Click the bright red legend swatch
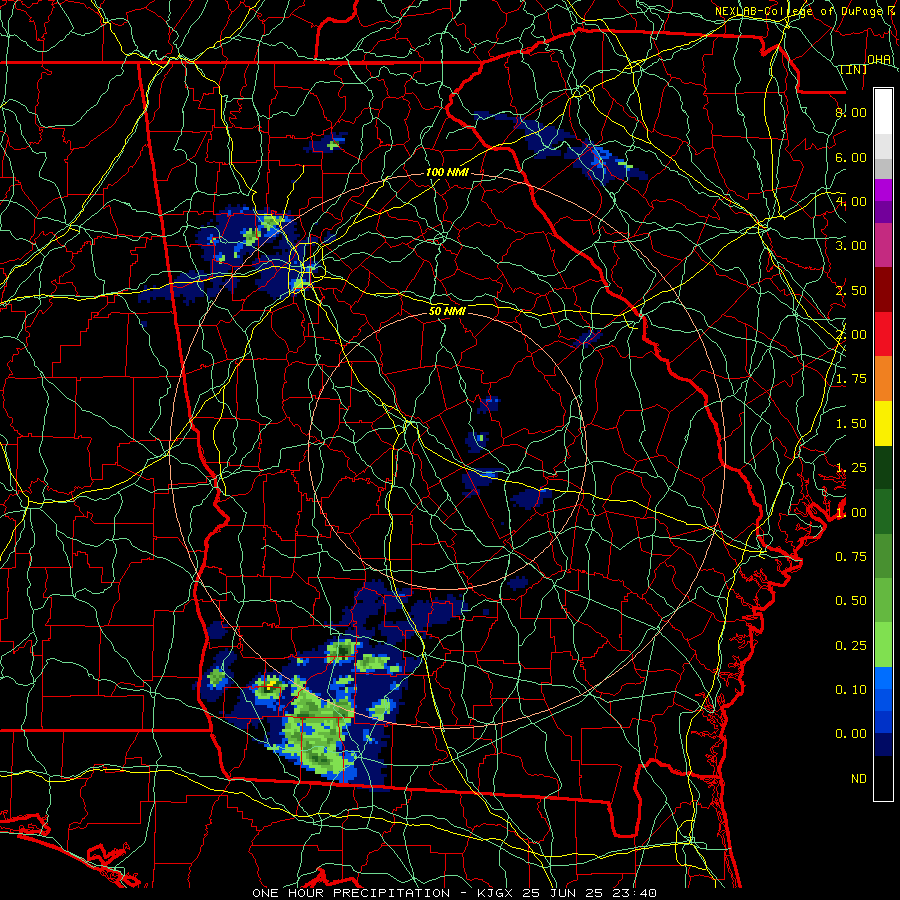This screenshot has width=900, height=900. coord(883,334)
